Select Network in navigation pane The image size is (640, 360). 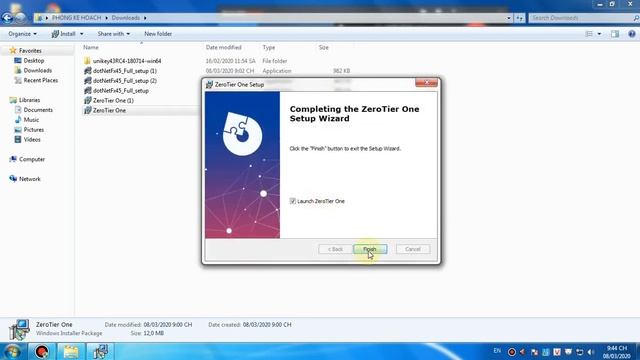click(x=29, y=179)
